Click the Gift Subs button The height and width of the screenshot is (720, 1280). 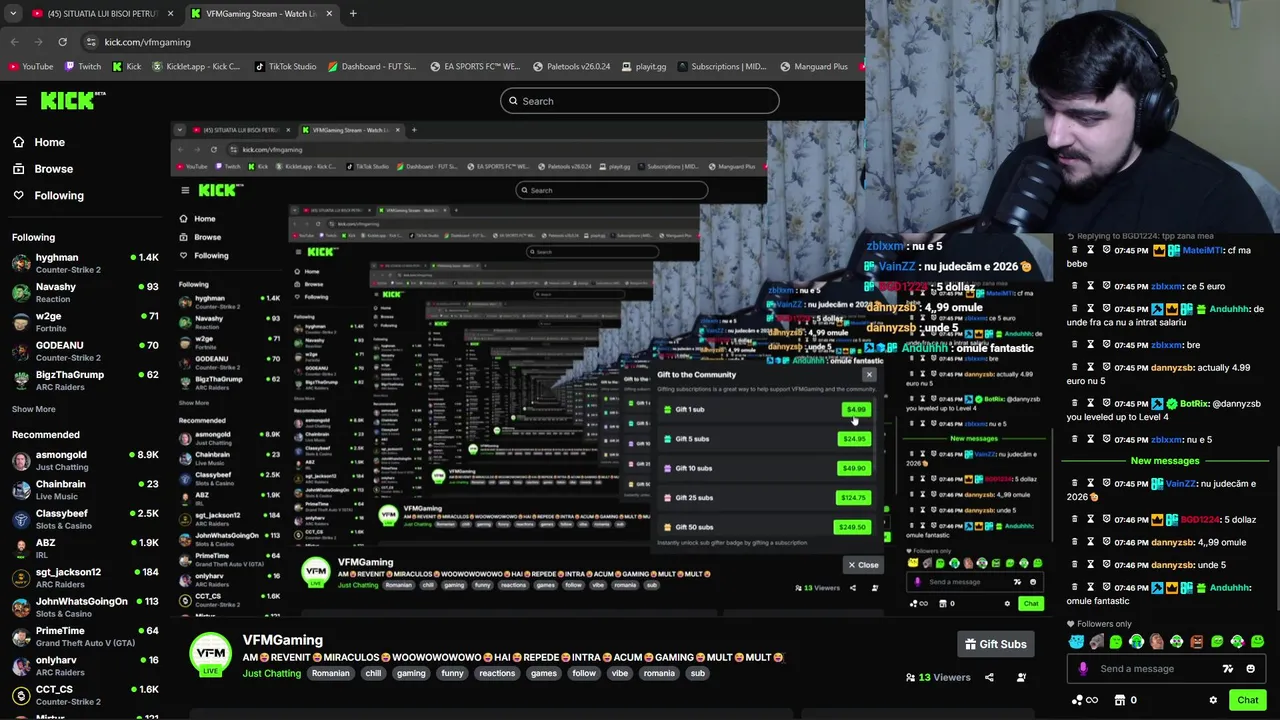tap(995, 644)
